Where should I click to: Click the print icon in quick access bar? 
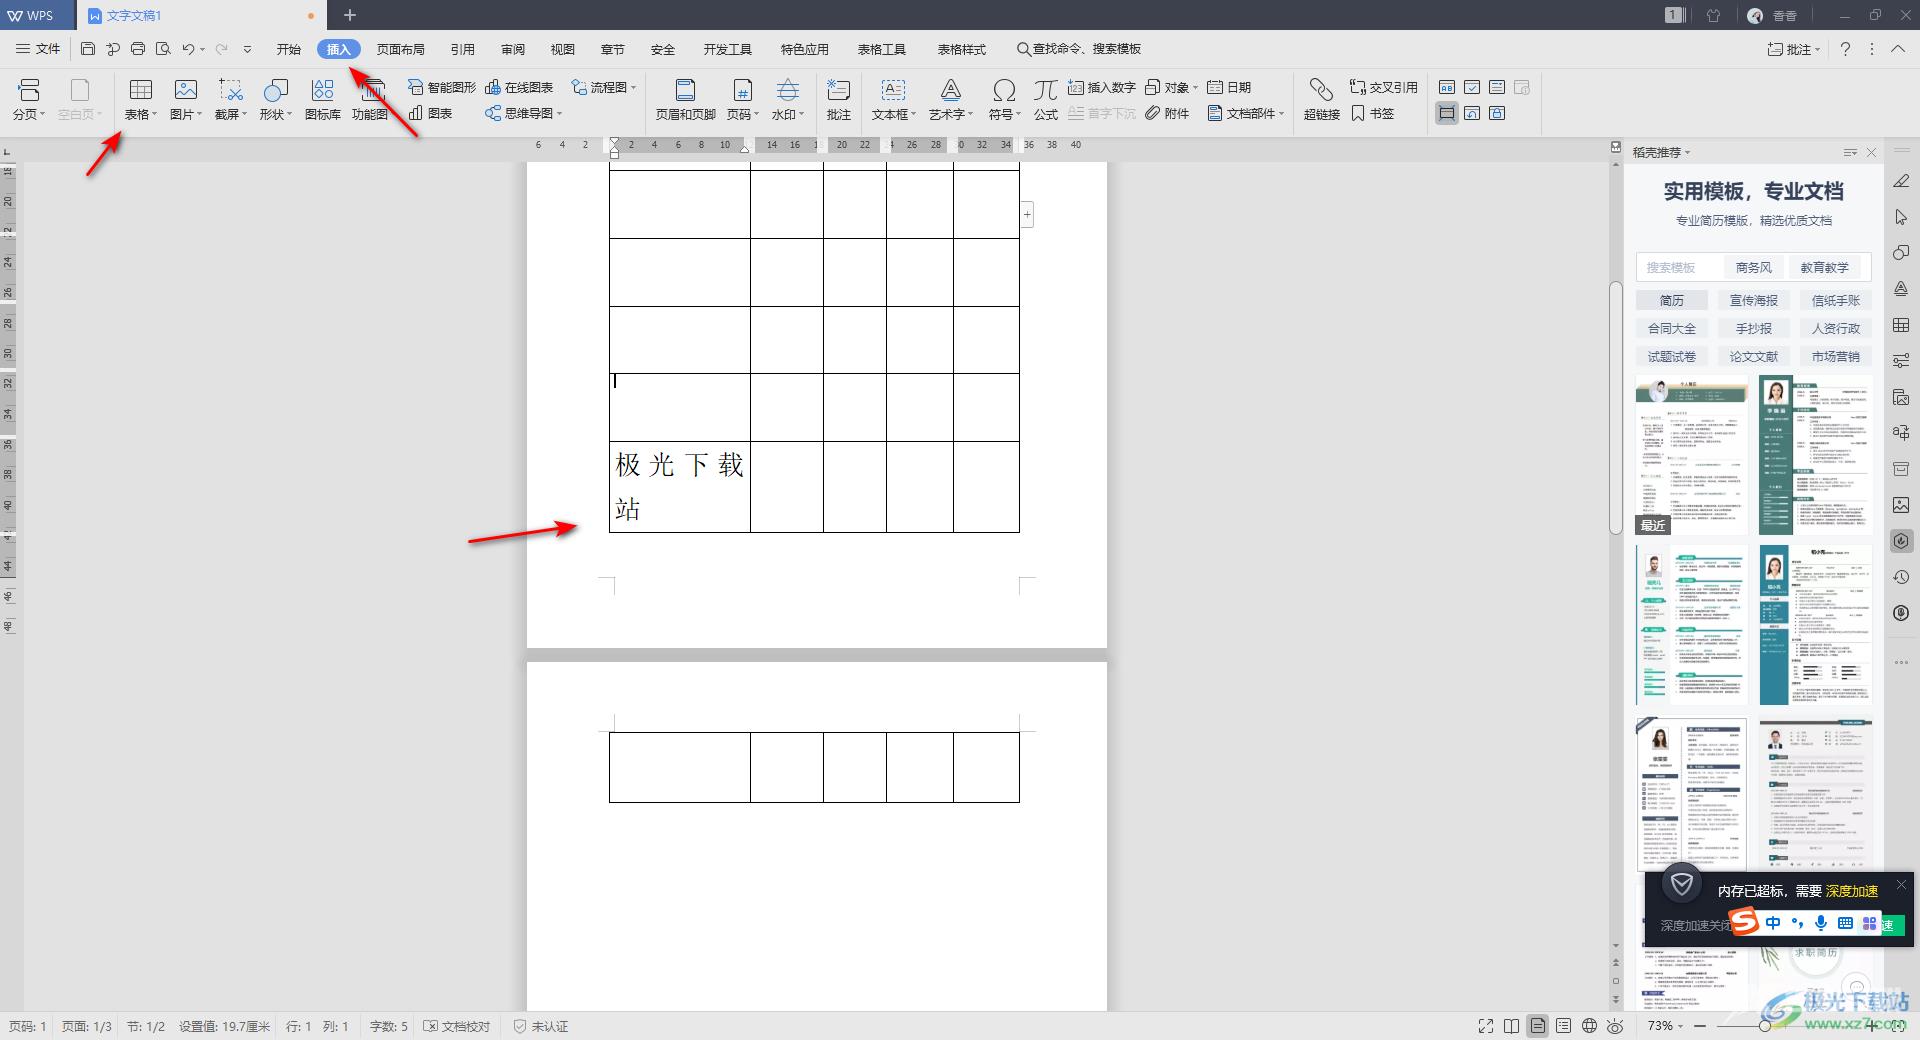coord(138,48)
